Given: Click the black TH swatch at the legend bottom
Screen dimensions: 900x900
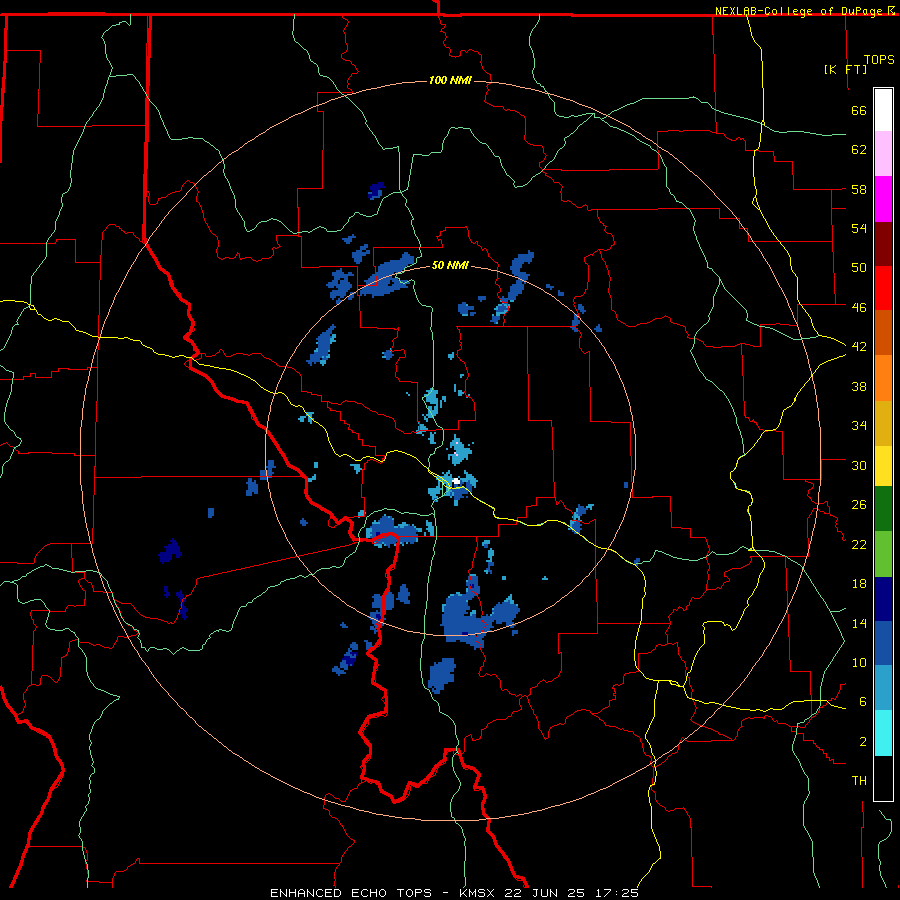Looking at the screenshot, I should click(883, 778).
